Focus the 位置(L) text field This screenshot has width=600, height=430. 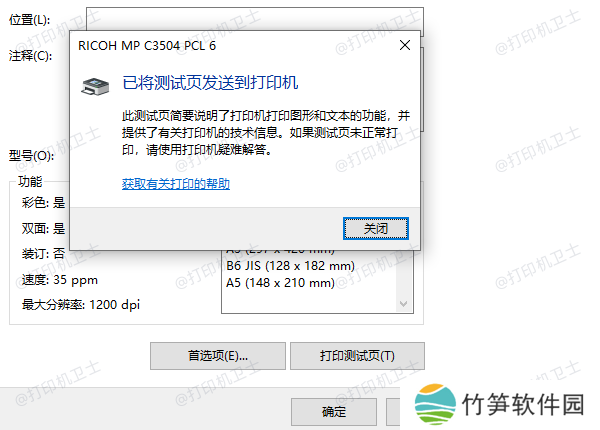(x=255, y=19)
